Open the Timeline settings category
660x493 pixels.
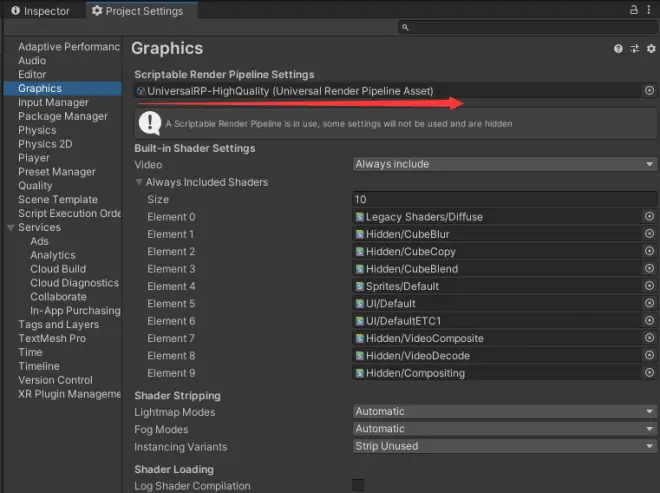(x=39, y=366)
